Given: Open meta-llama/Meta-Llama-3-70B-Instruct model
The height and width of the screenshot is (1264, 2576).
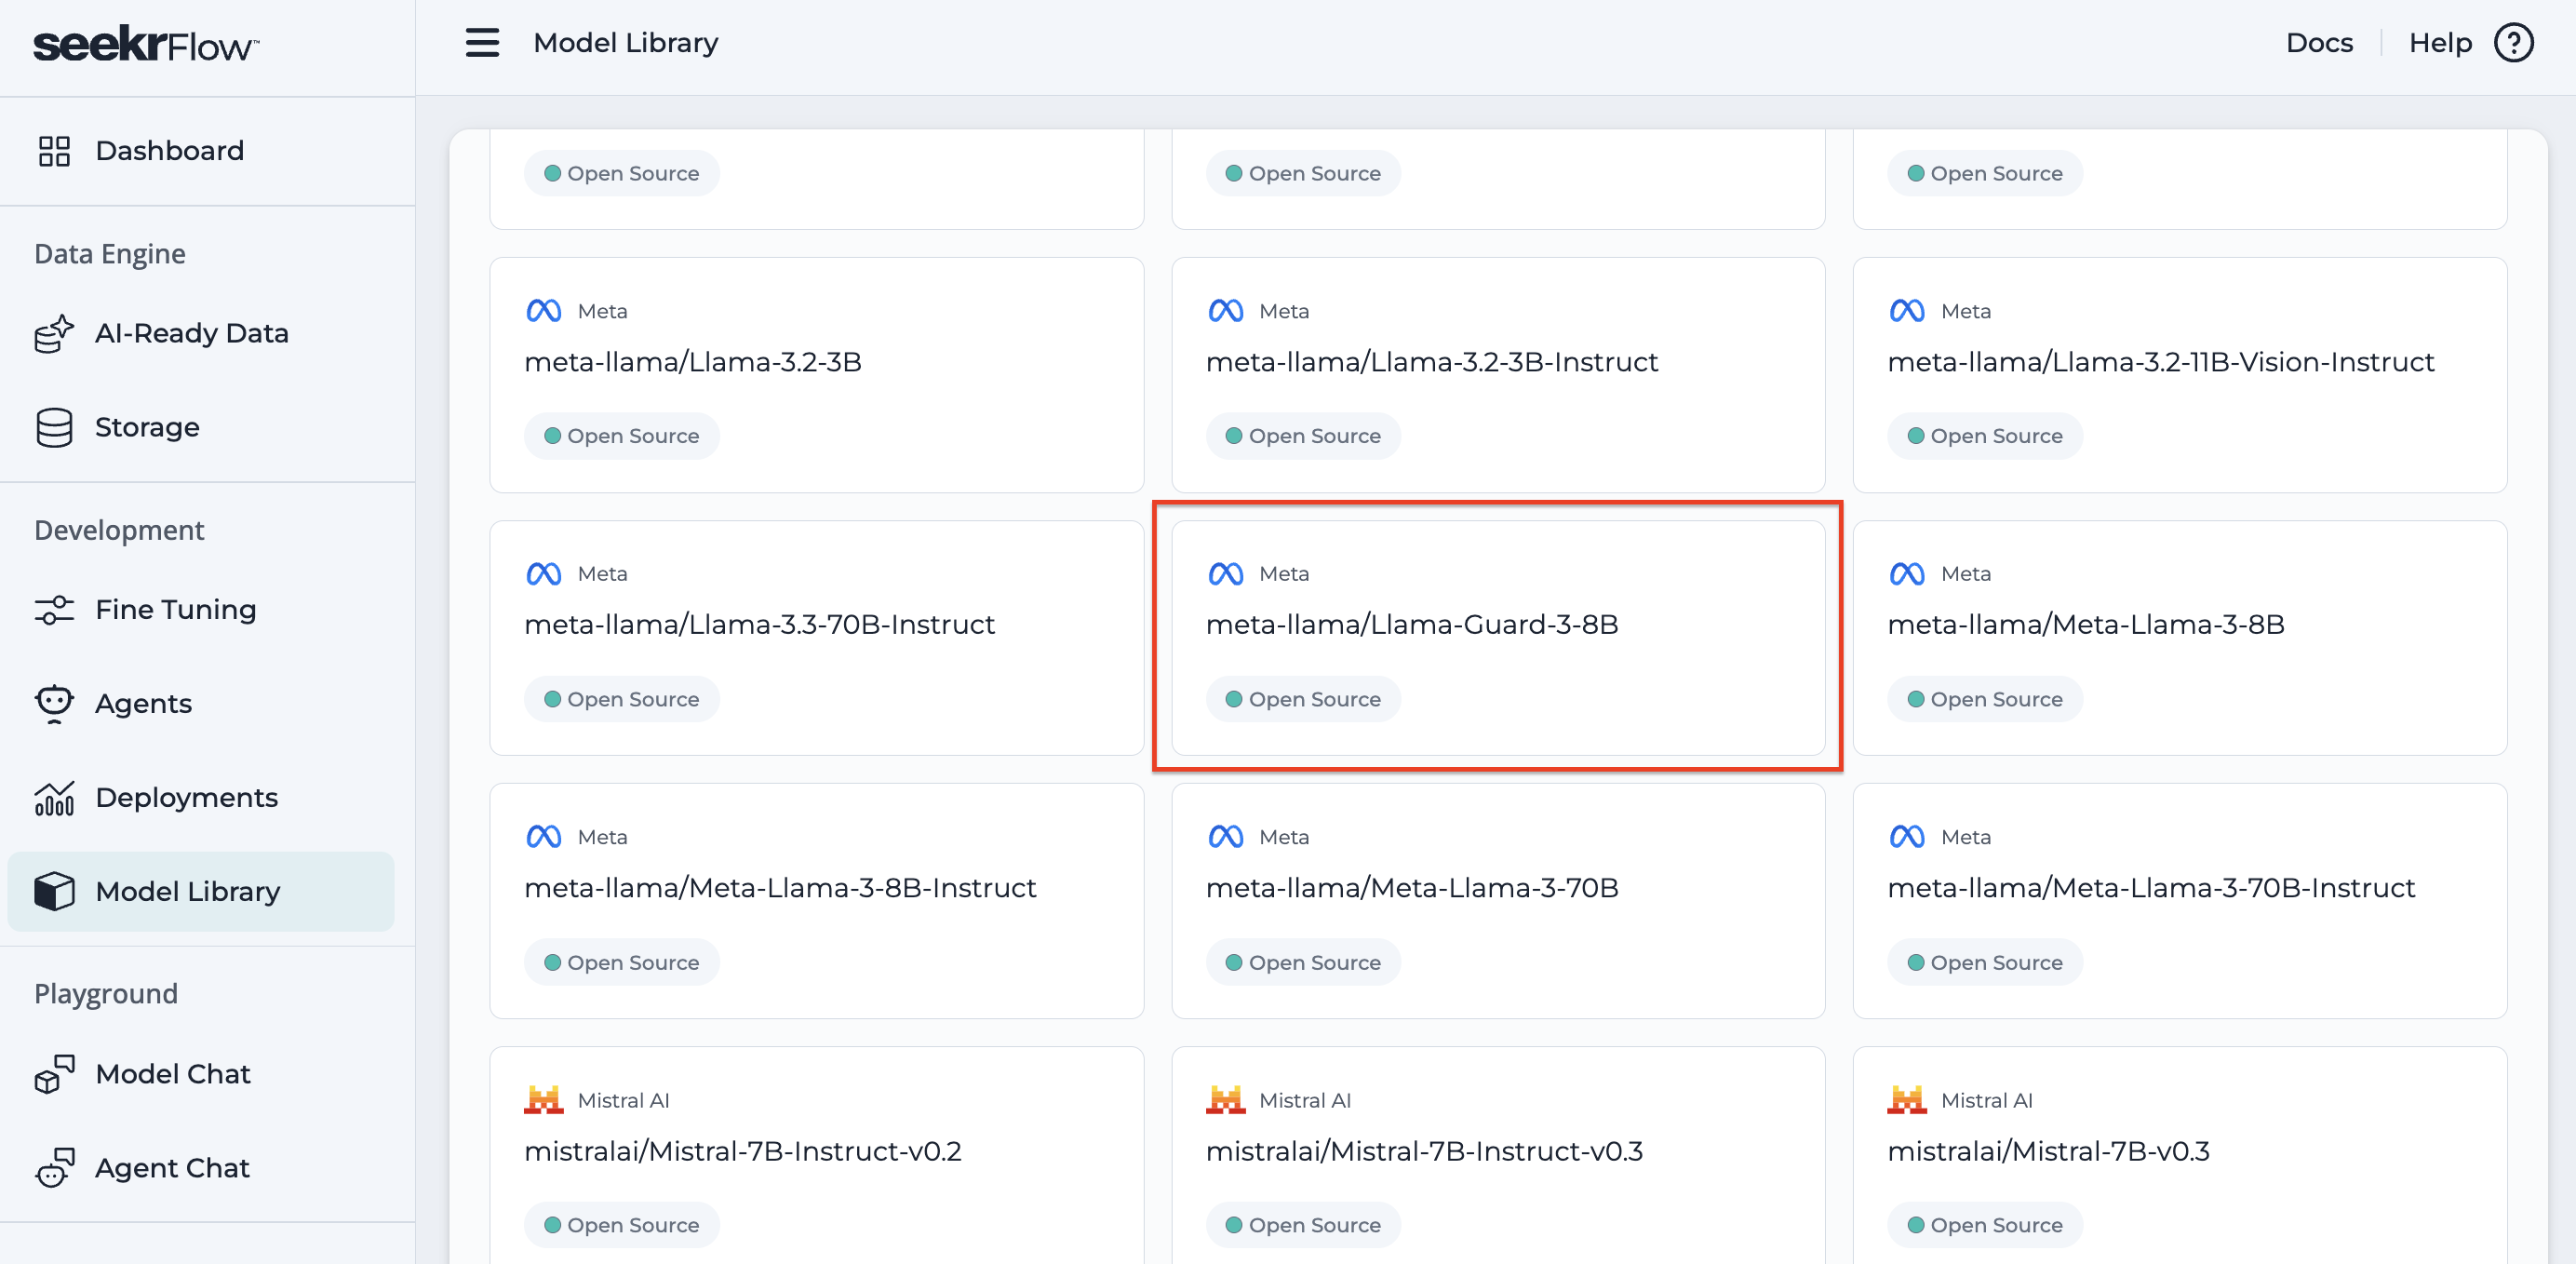Looking at the screenshot, I should click(2180, 901).
